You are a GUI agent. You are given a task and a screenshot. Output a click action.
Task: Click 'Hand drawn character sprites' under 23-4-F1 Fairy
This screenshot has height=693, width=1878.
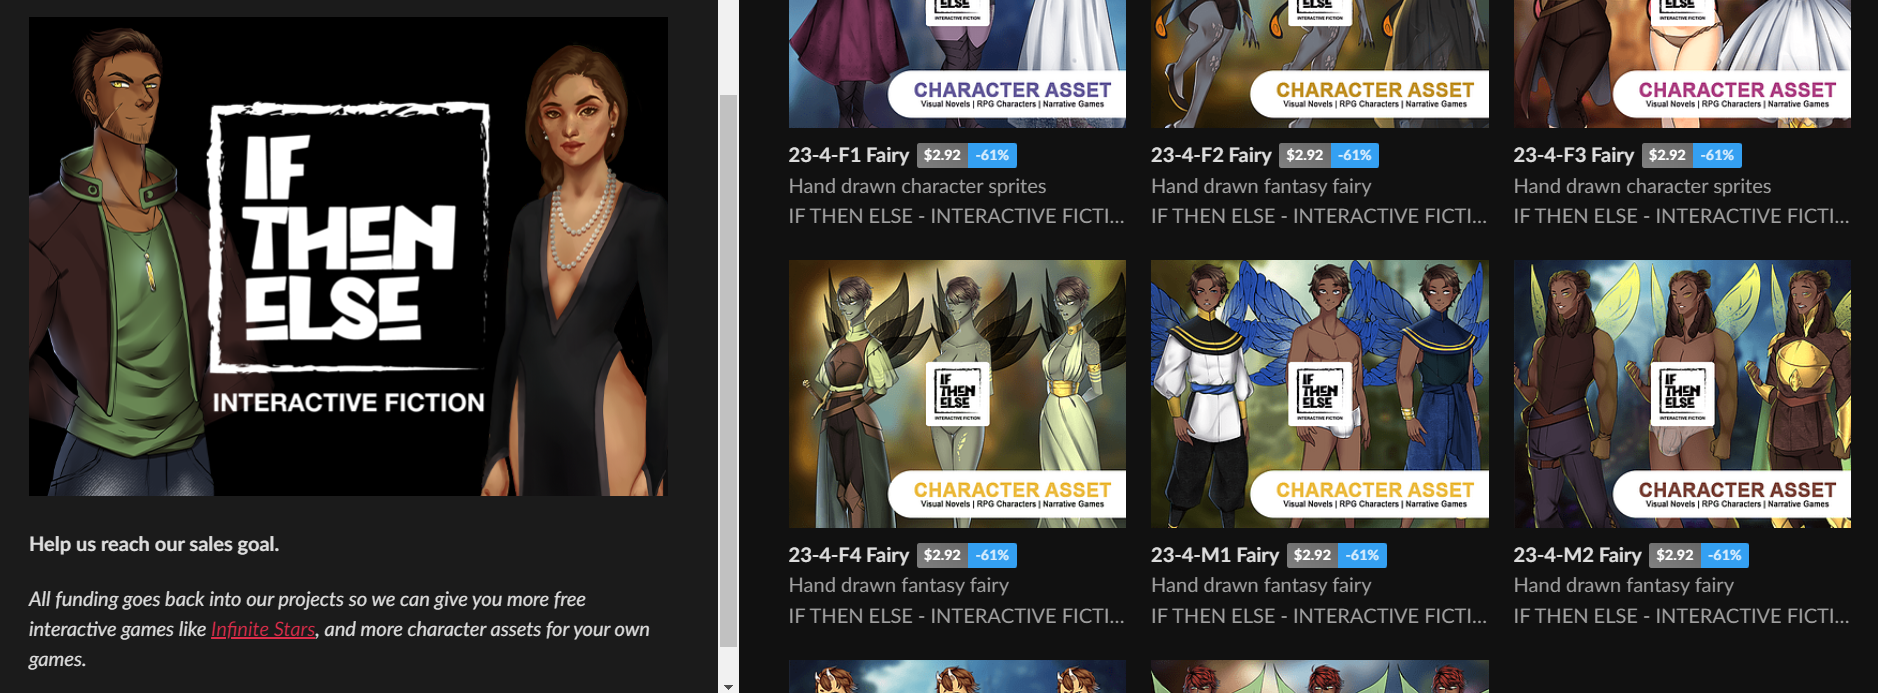coord(918,186)
